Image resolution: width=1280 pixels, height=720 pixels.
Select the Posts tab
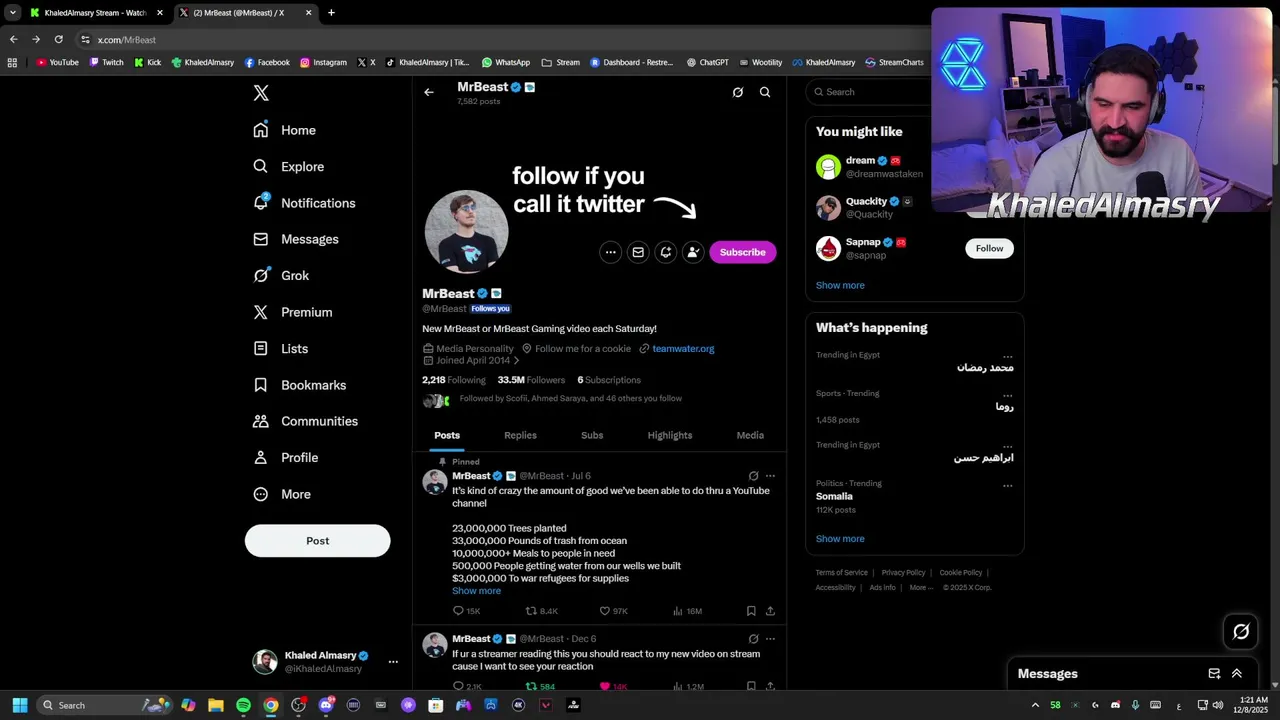coord(447,435)
